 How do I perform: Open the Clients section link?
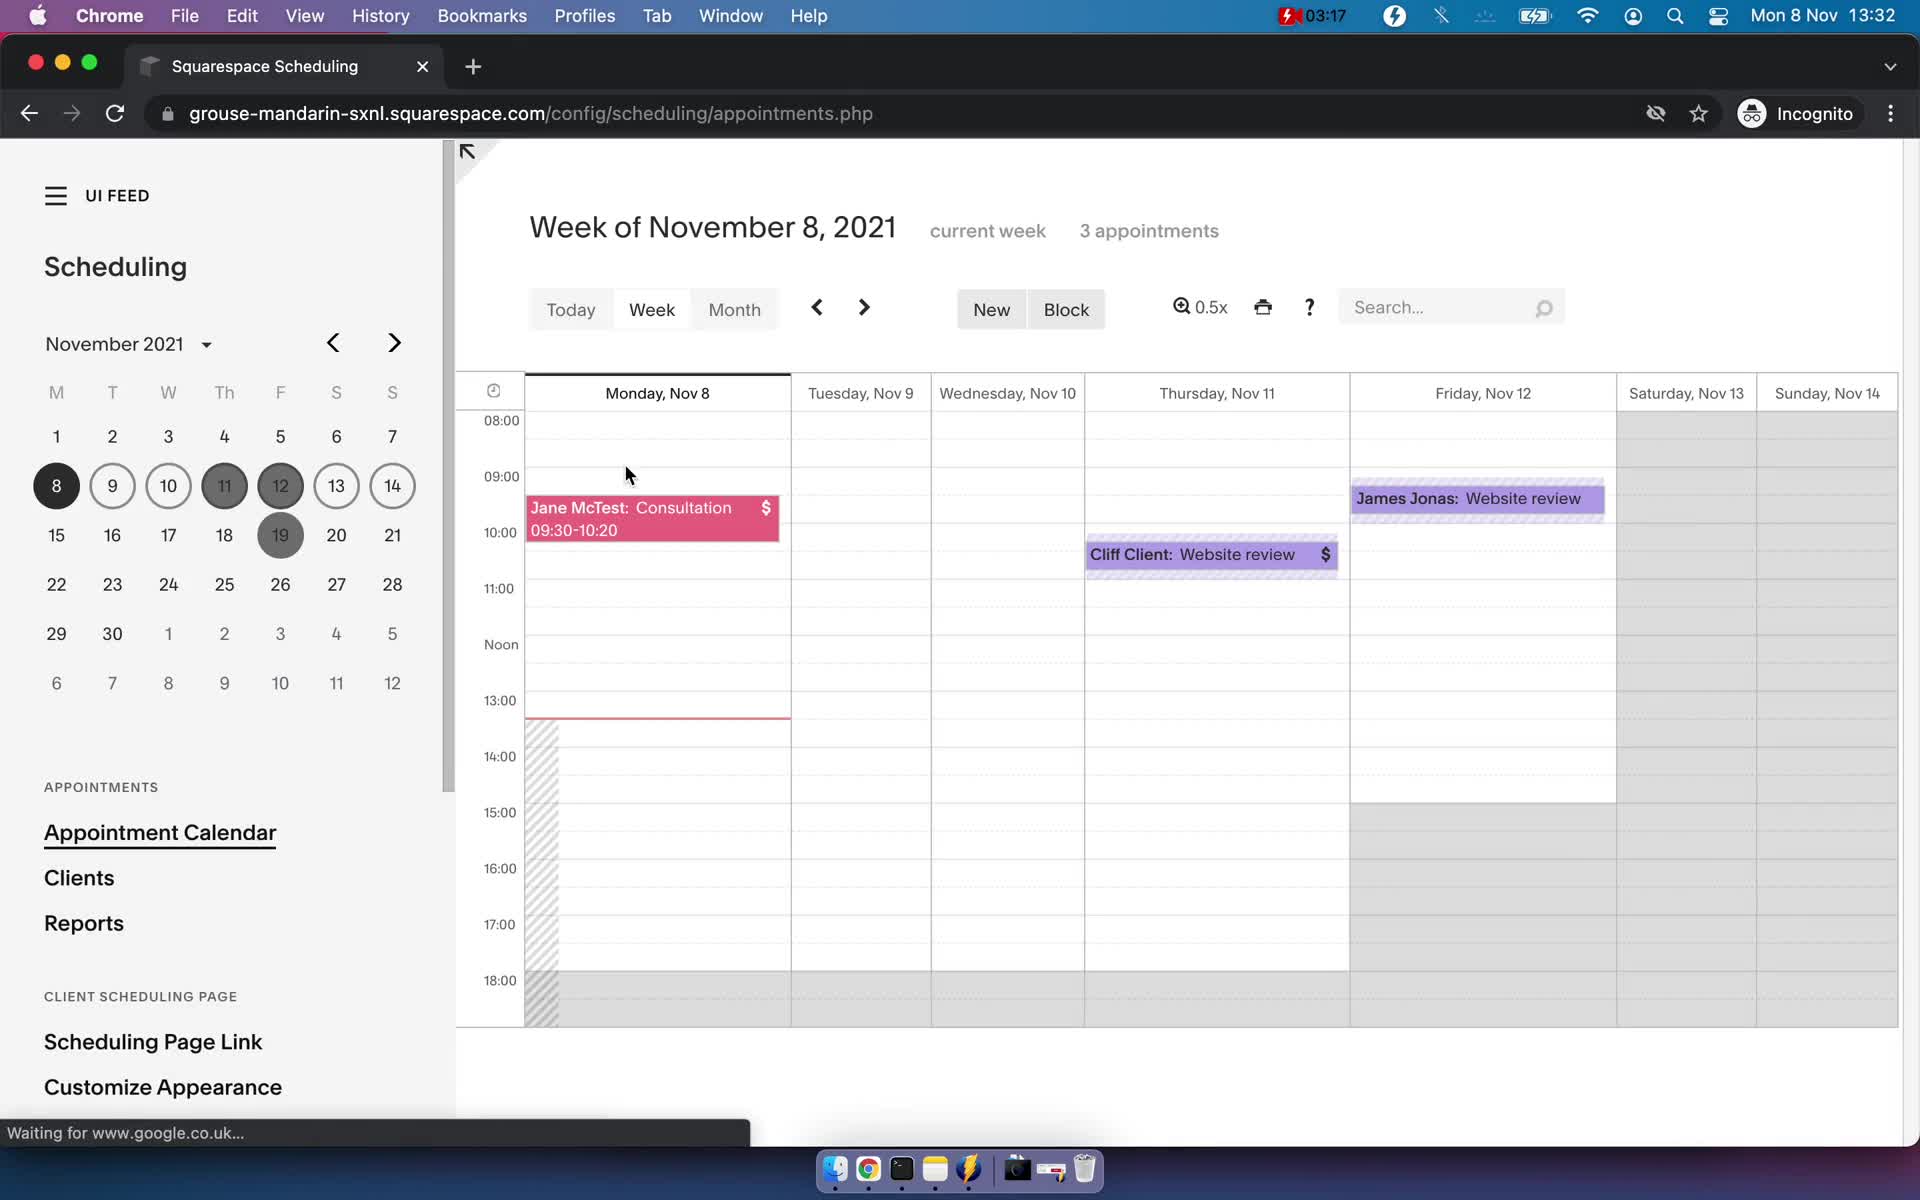pyautogui.click(x=79, y=878)
